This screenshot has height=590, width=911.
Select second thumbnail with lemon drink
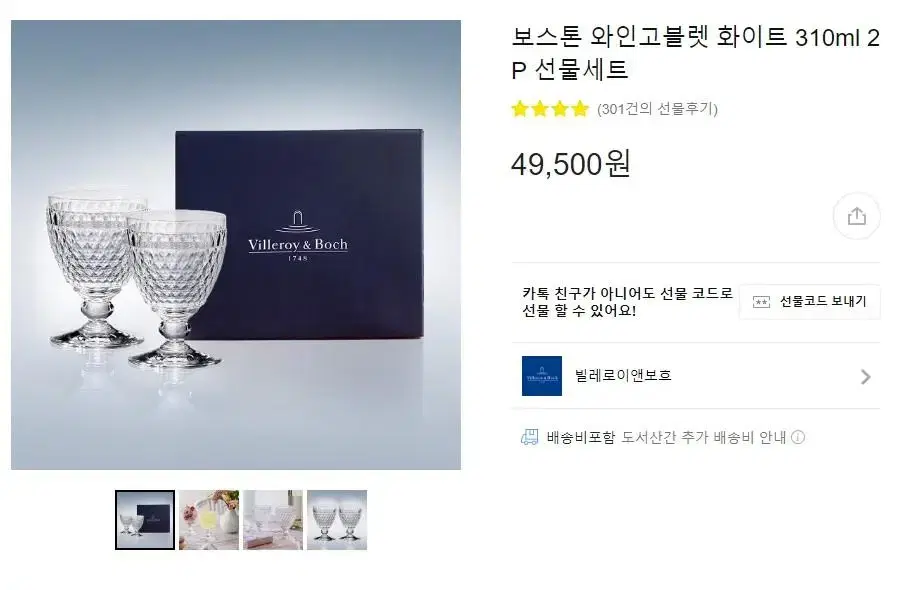point(209,520)
